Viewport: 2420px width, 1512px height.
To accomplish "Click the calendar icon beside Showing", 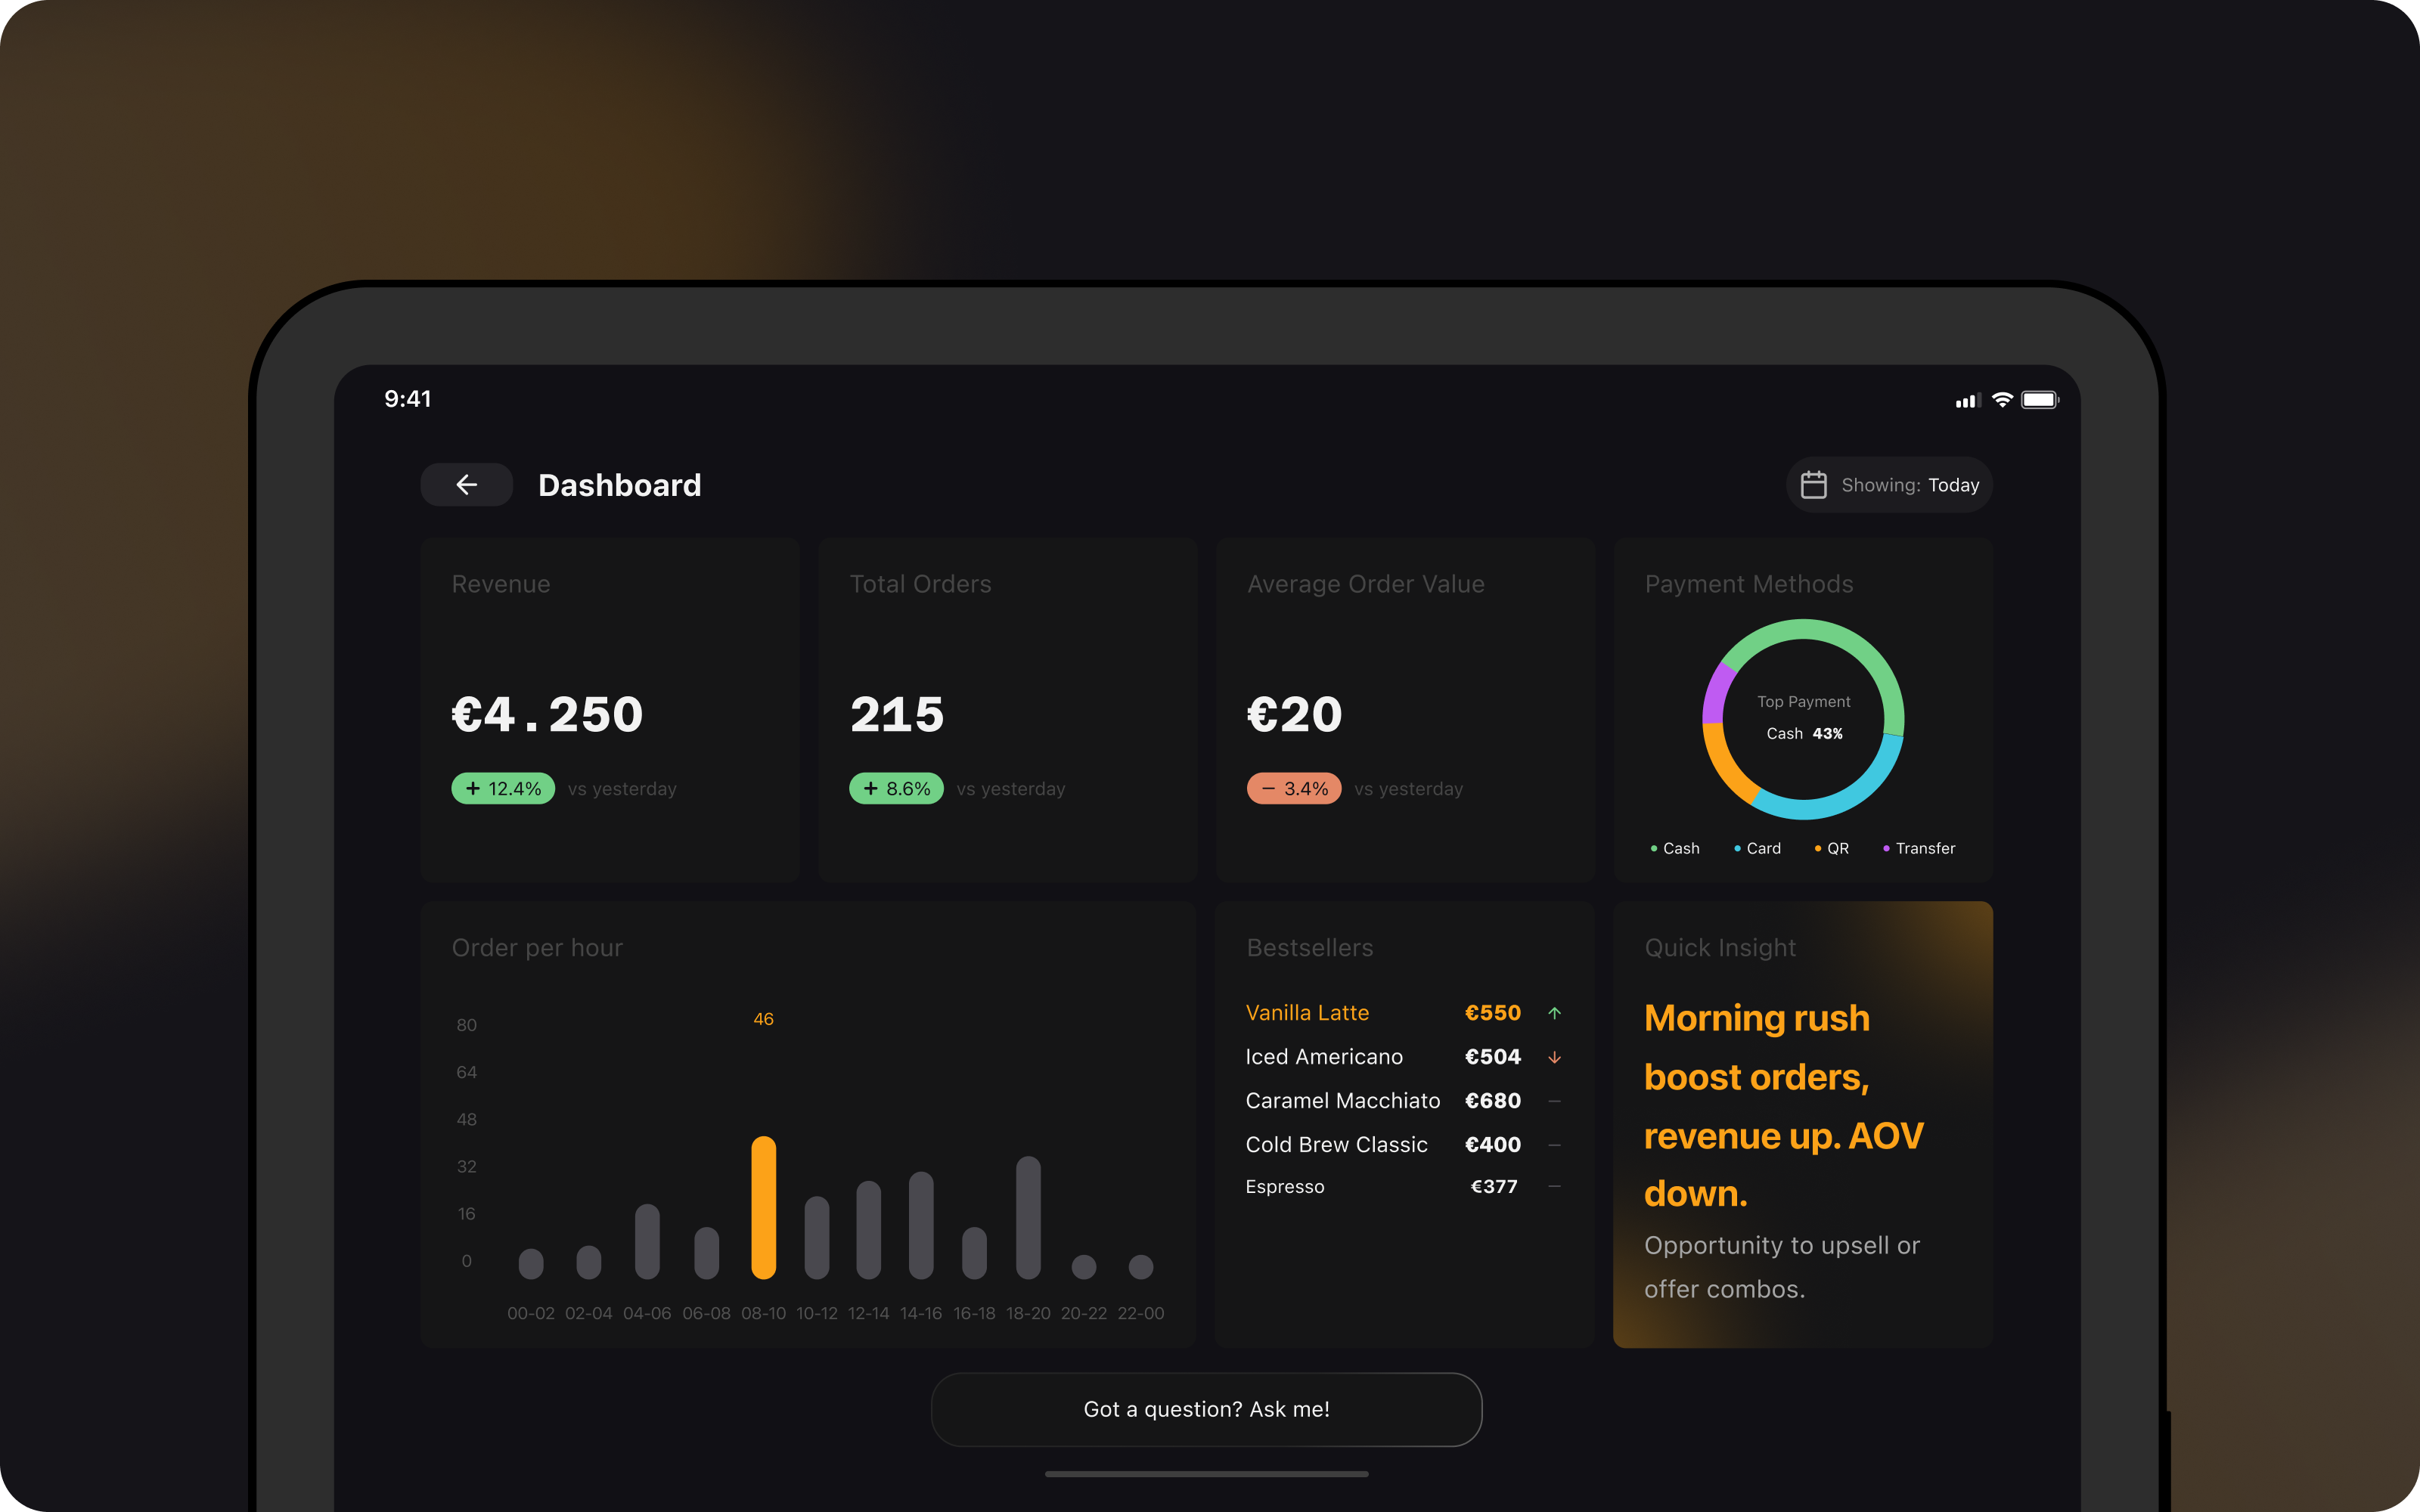I will tap(1813, 485).
